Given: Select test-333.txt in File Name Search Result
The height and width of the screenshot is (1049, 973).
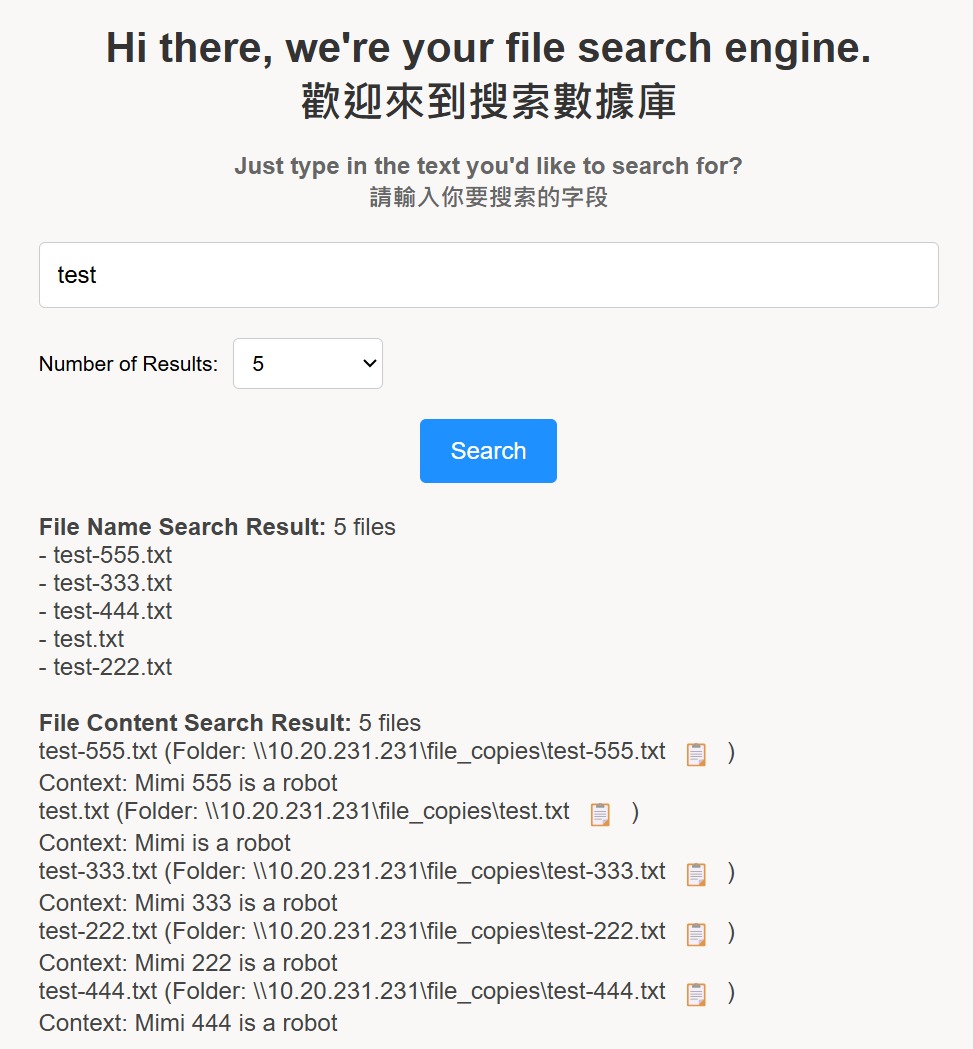Looking at the screenshot, I should [x=112, y=583].
